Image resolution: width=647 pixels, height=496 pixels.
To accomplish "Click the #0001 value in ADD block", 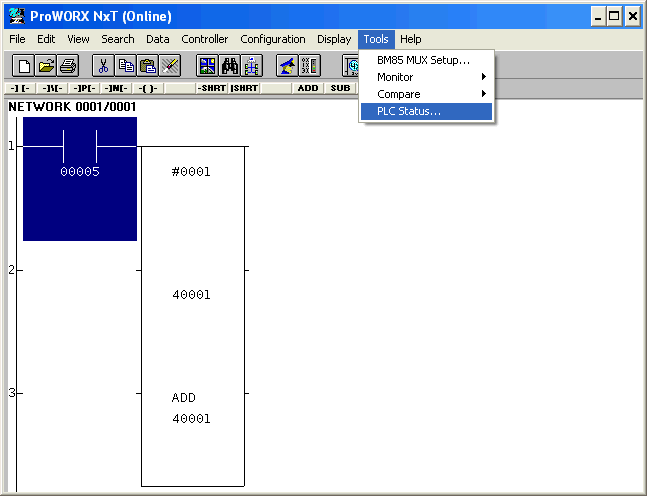I will [x=191, y=172].
